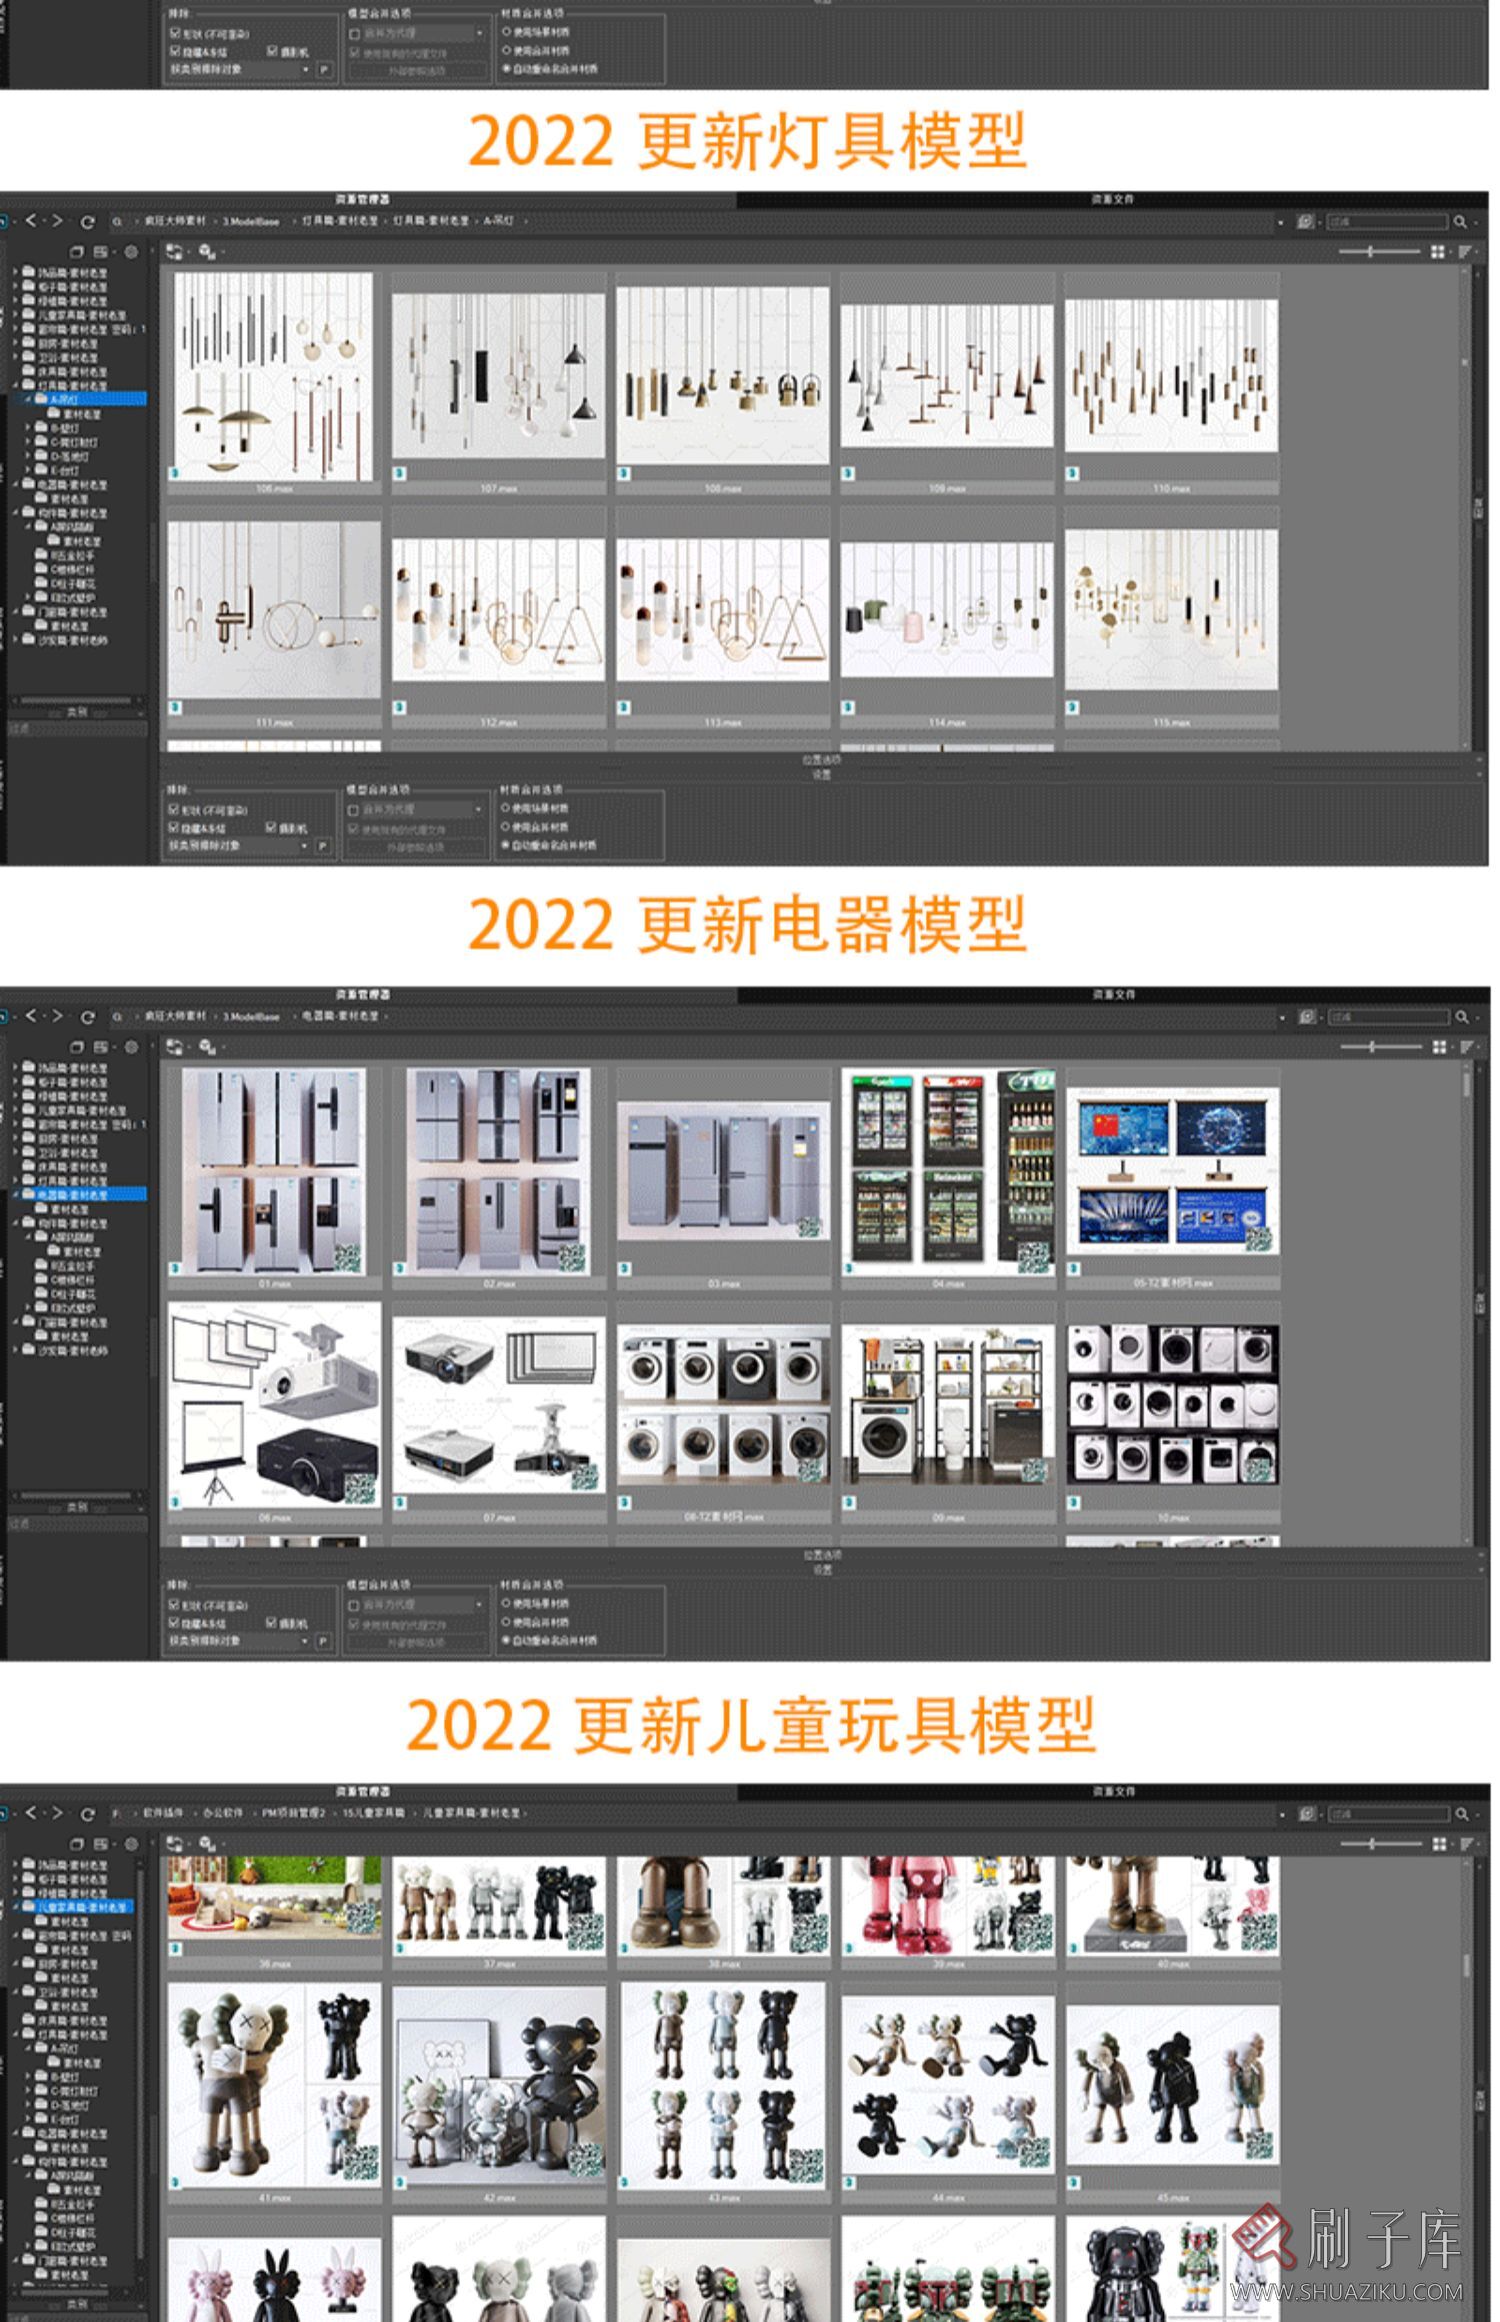This screenshot has width=1500, height=2322.
Task: Open 按类别排除对象 dropdown in lighting panel
Action: click(239, 846)
